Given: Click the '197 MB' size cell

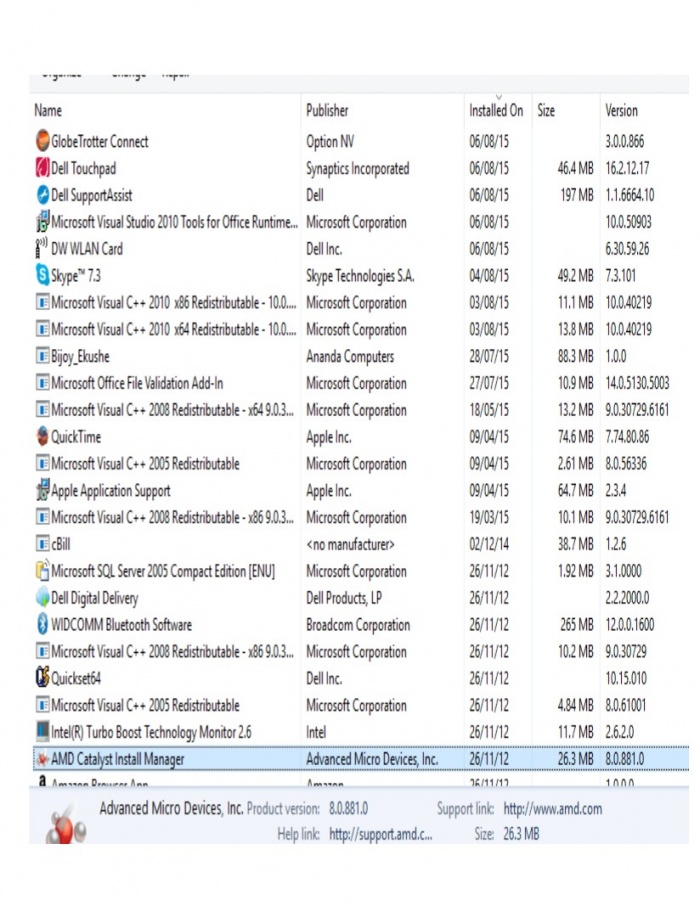Looking at the screenshot, I should pos(577,195).
